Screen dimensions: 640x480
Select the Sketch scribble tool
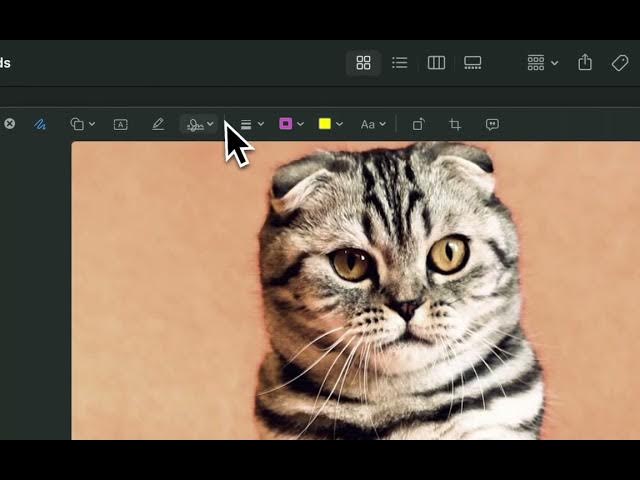tap(40, 124)
